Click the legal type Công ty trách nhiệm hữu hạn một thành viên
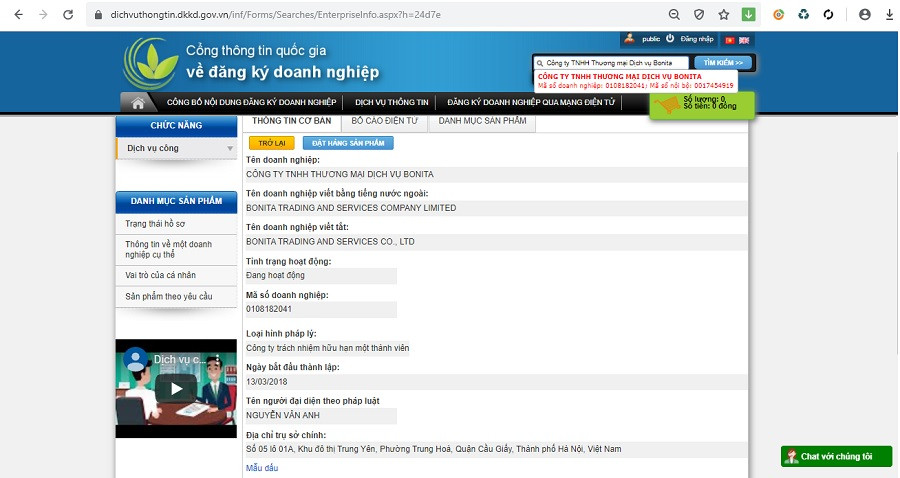Screen dimensions: 900x478 [327, 348]
